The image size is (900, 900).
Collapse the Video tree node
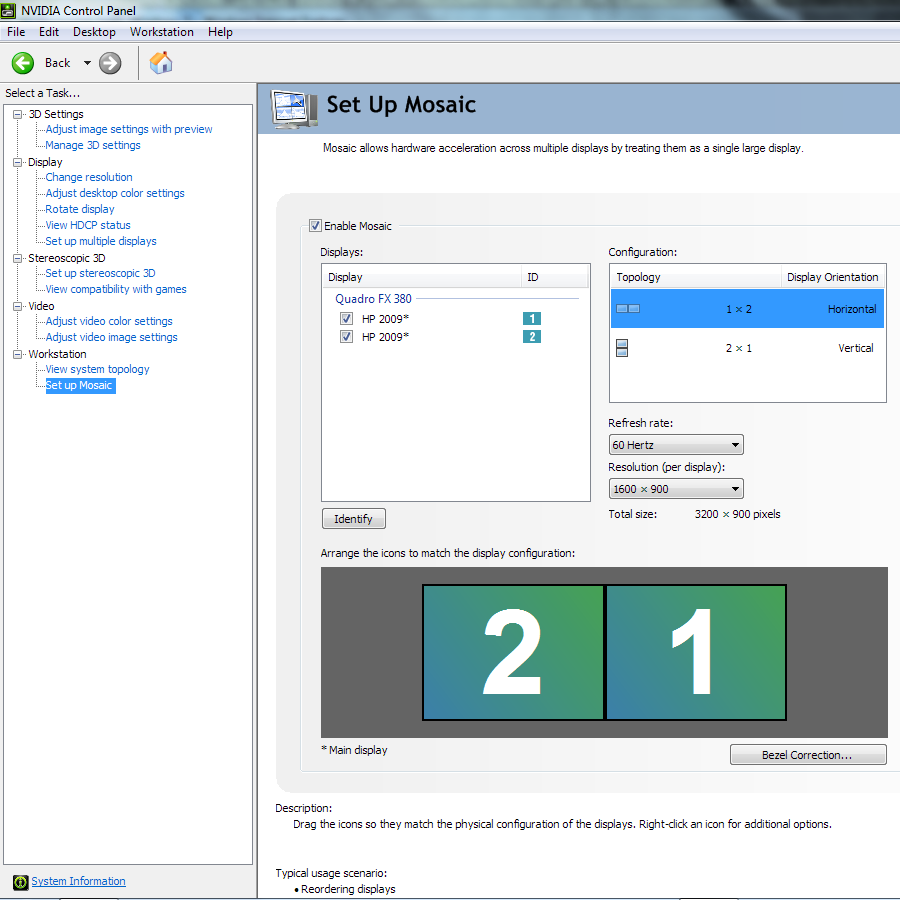pyautogui.click(x=18, y=307)
